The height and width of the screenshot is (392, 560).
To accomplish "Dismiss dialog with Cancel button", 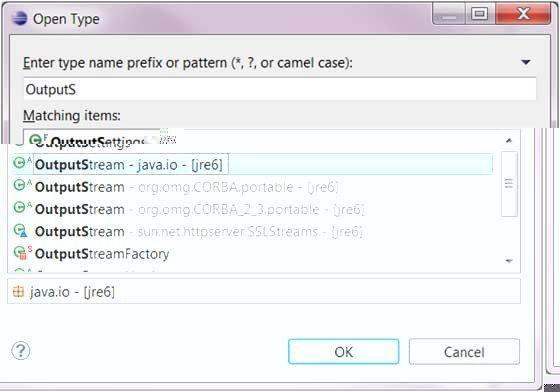I will pyautogui.click(x=464, y=352).
